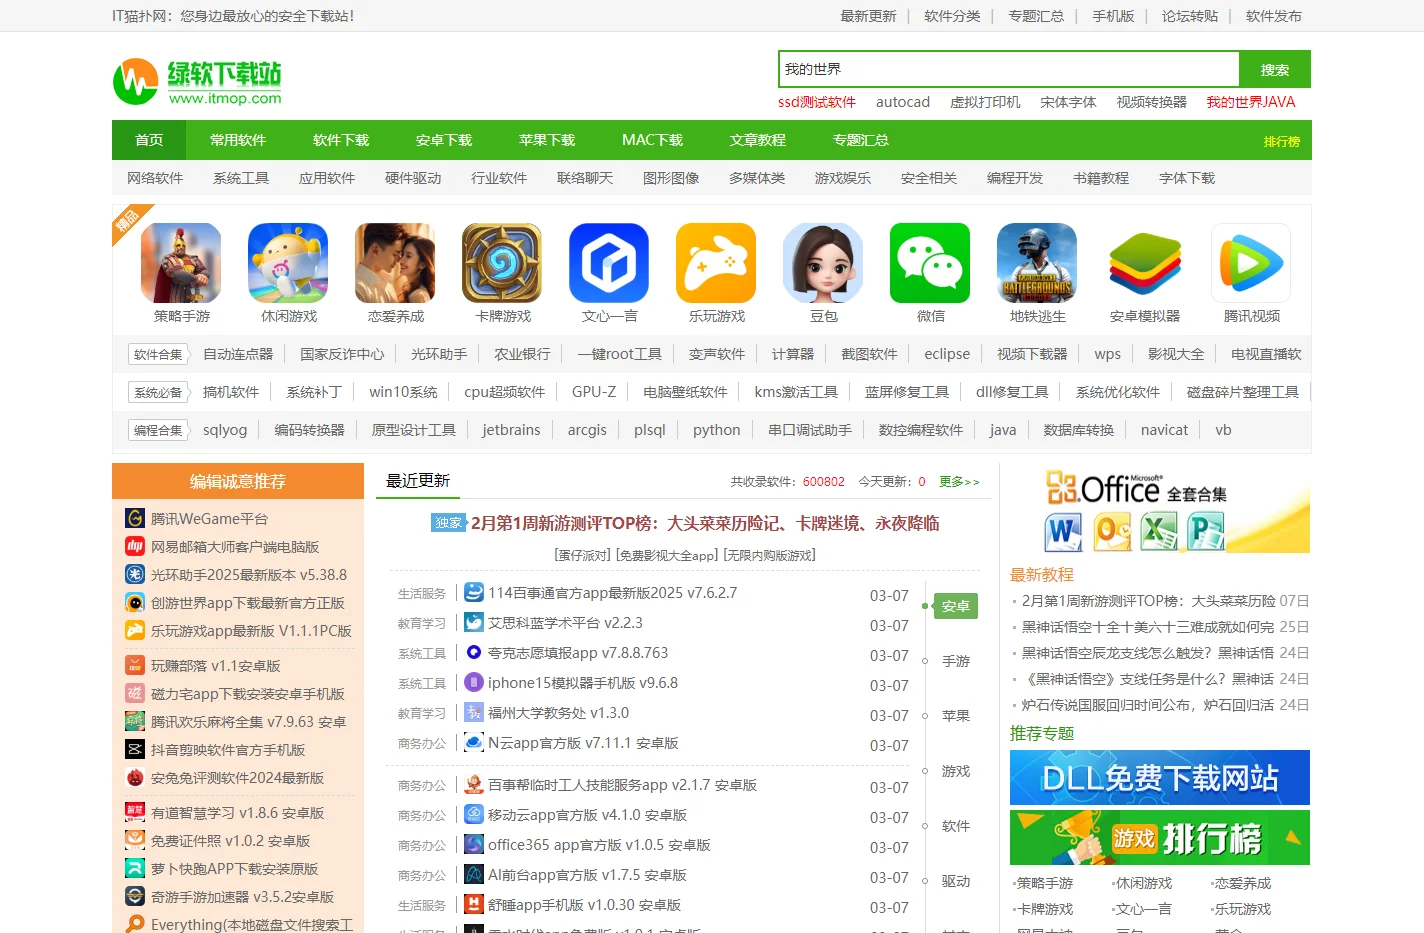The height and width of the screenshot is (933, 1424).
Task: Click the 夸克志愿填报 app icon in list
Action: coord(474,652)
